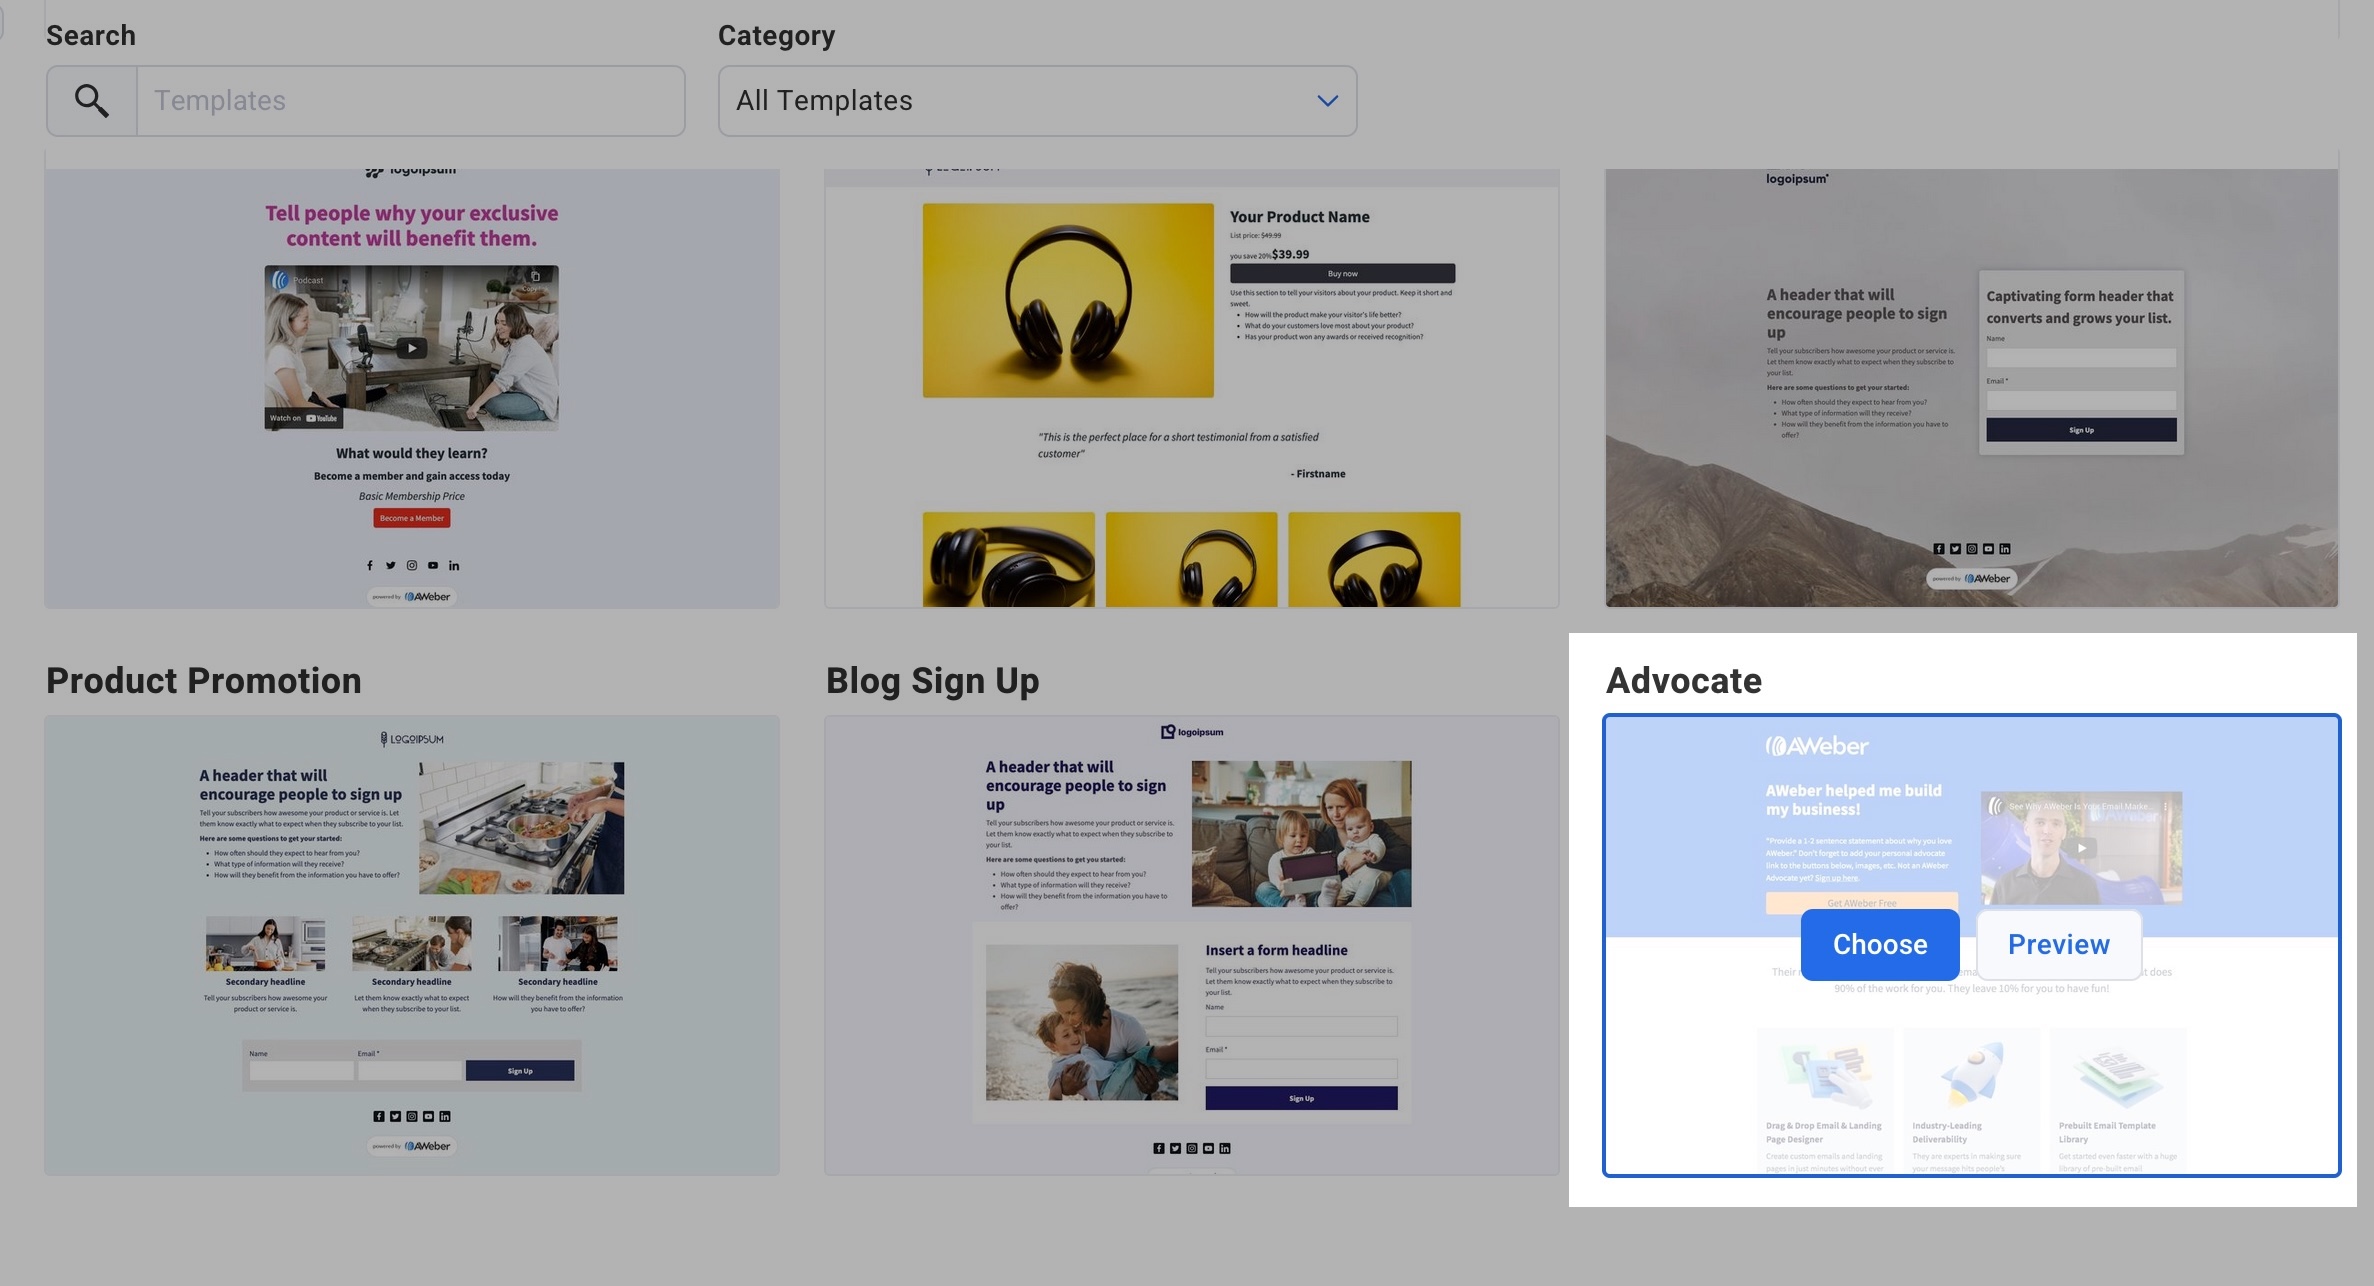Click the category dropdown chevron arrow
2374x1286 pixels.
click(x=1327, y=101)
